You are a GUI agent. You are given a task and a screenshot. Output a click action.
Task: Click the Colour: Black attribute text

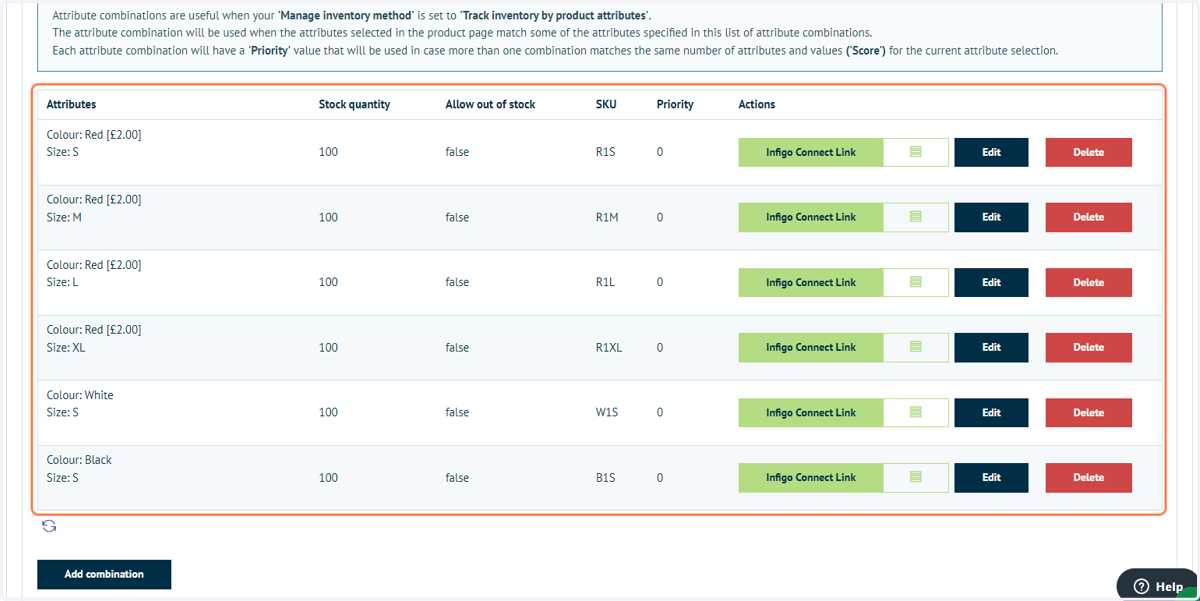[79, 460]
